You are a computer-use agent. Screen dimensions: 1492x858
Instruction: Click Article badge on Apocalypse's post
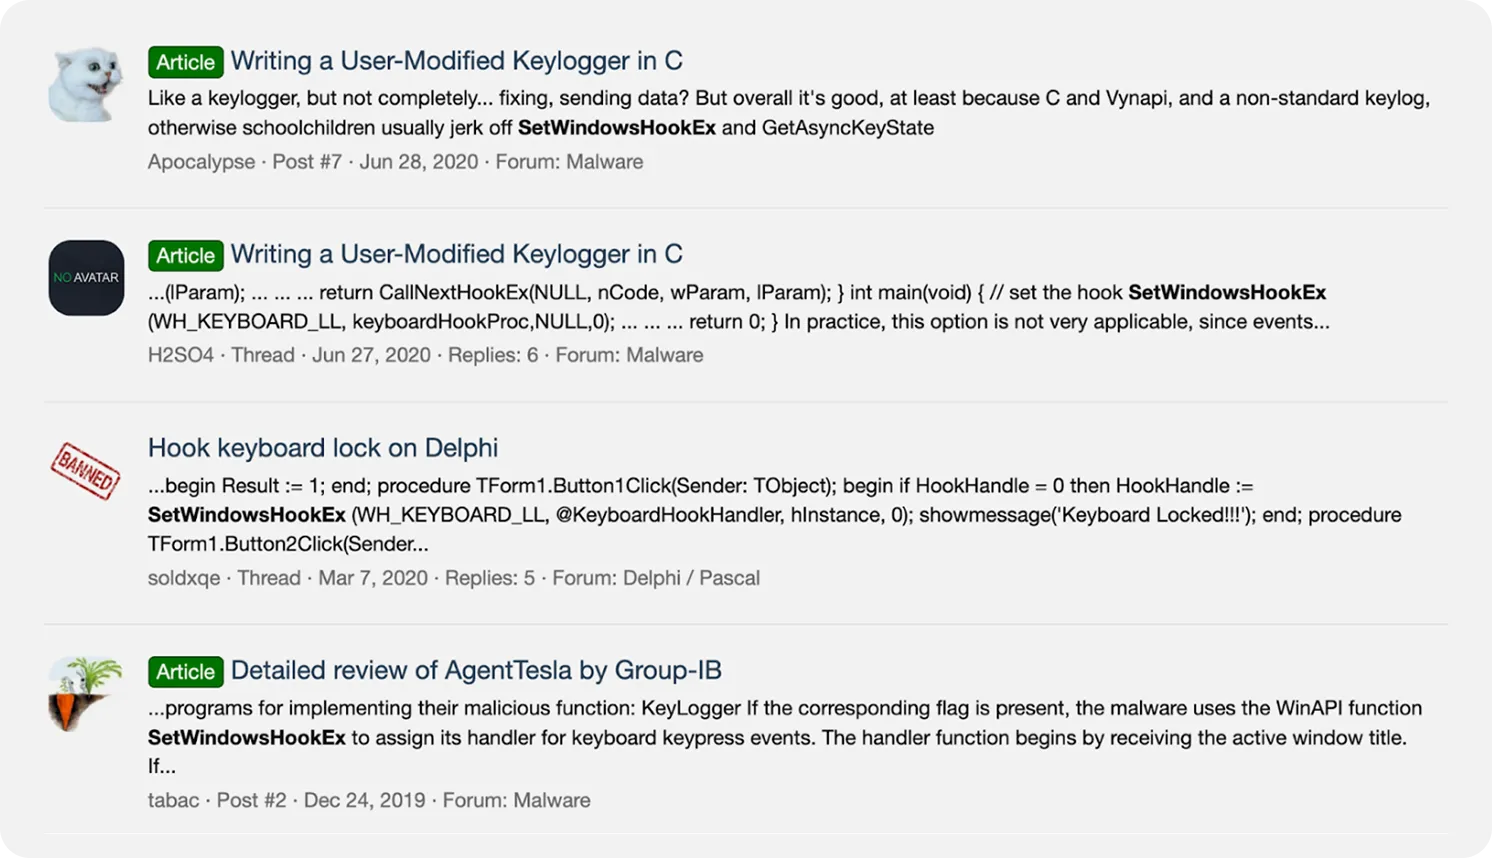point(185,62)
